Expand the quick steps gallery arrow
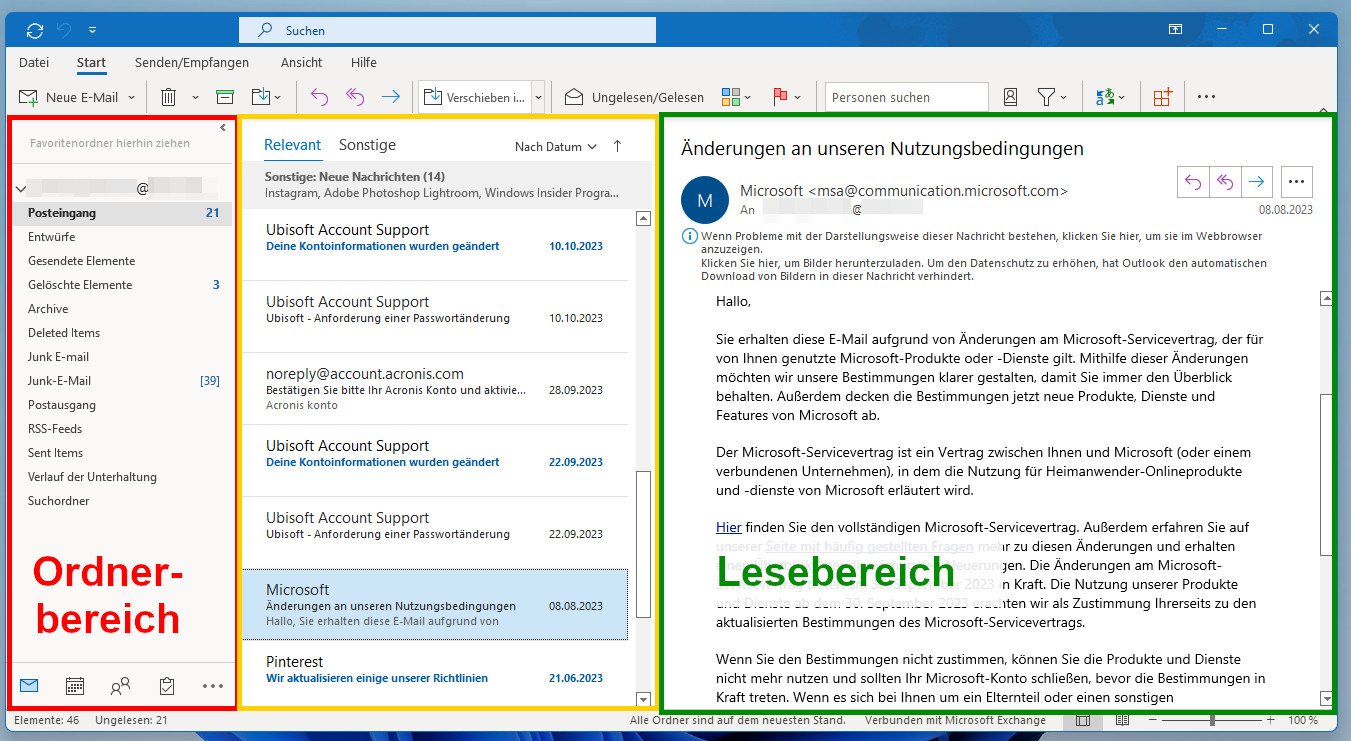1351x741 pixels. pos(538,97)
